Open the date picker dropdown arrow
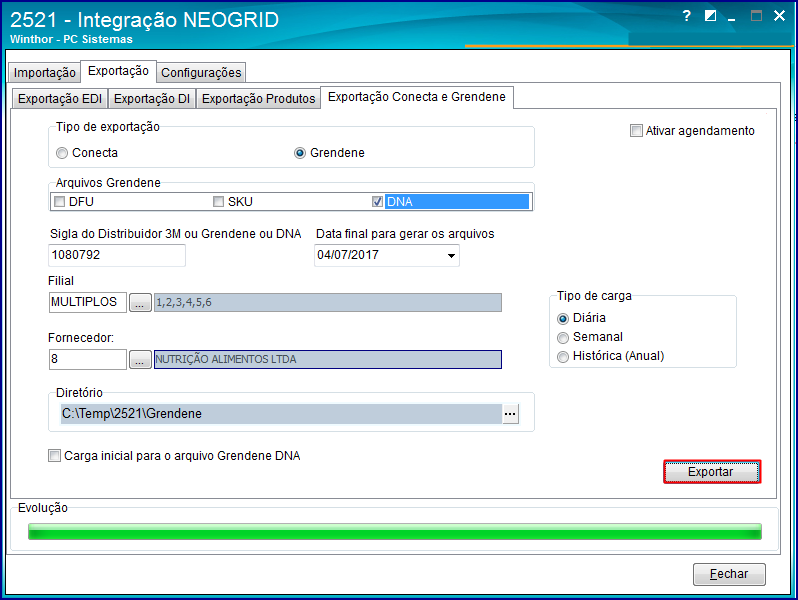This screenshot has width=798, height=600. click(x=451, y=255)
